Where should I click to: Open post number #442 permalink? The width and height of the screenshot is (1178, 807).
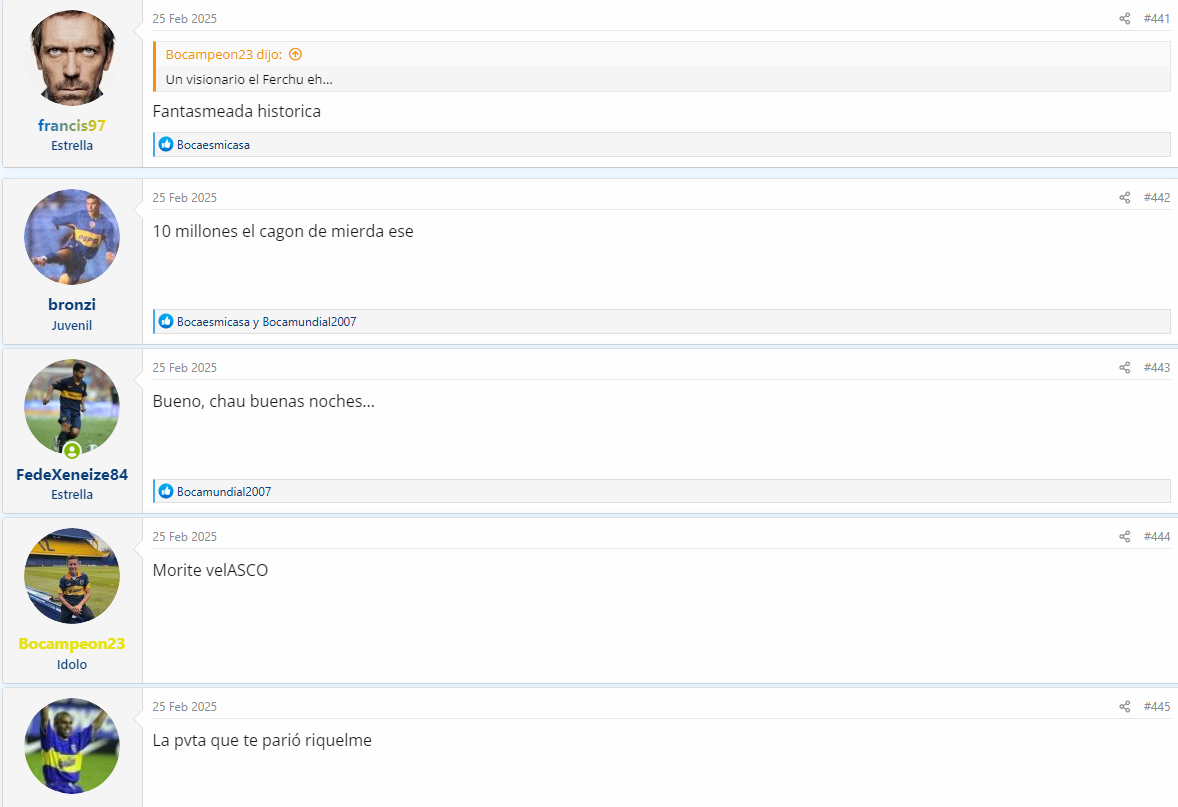[x=1157, y=198]
